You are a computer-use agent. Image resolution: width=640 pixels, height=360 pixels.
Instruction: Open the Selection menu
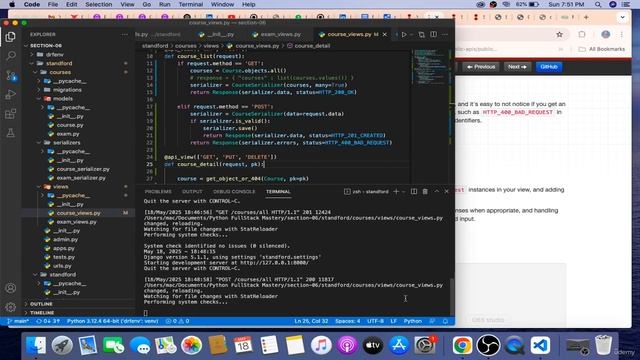click(x=98, y=4)
